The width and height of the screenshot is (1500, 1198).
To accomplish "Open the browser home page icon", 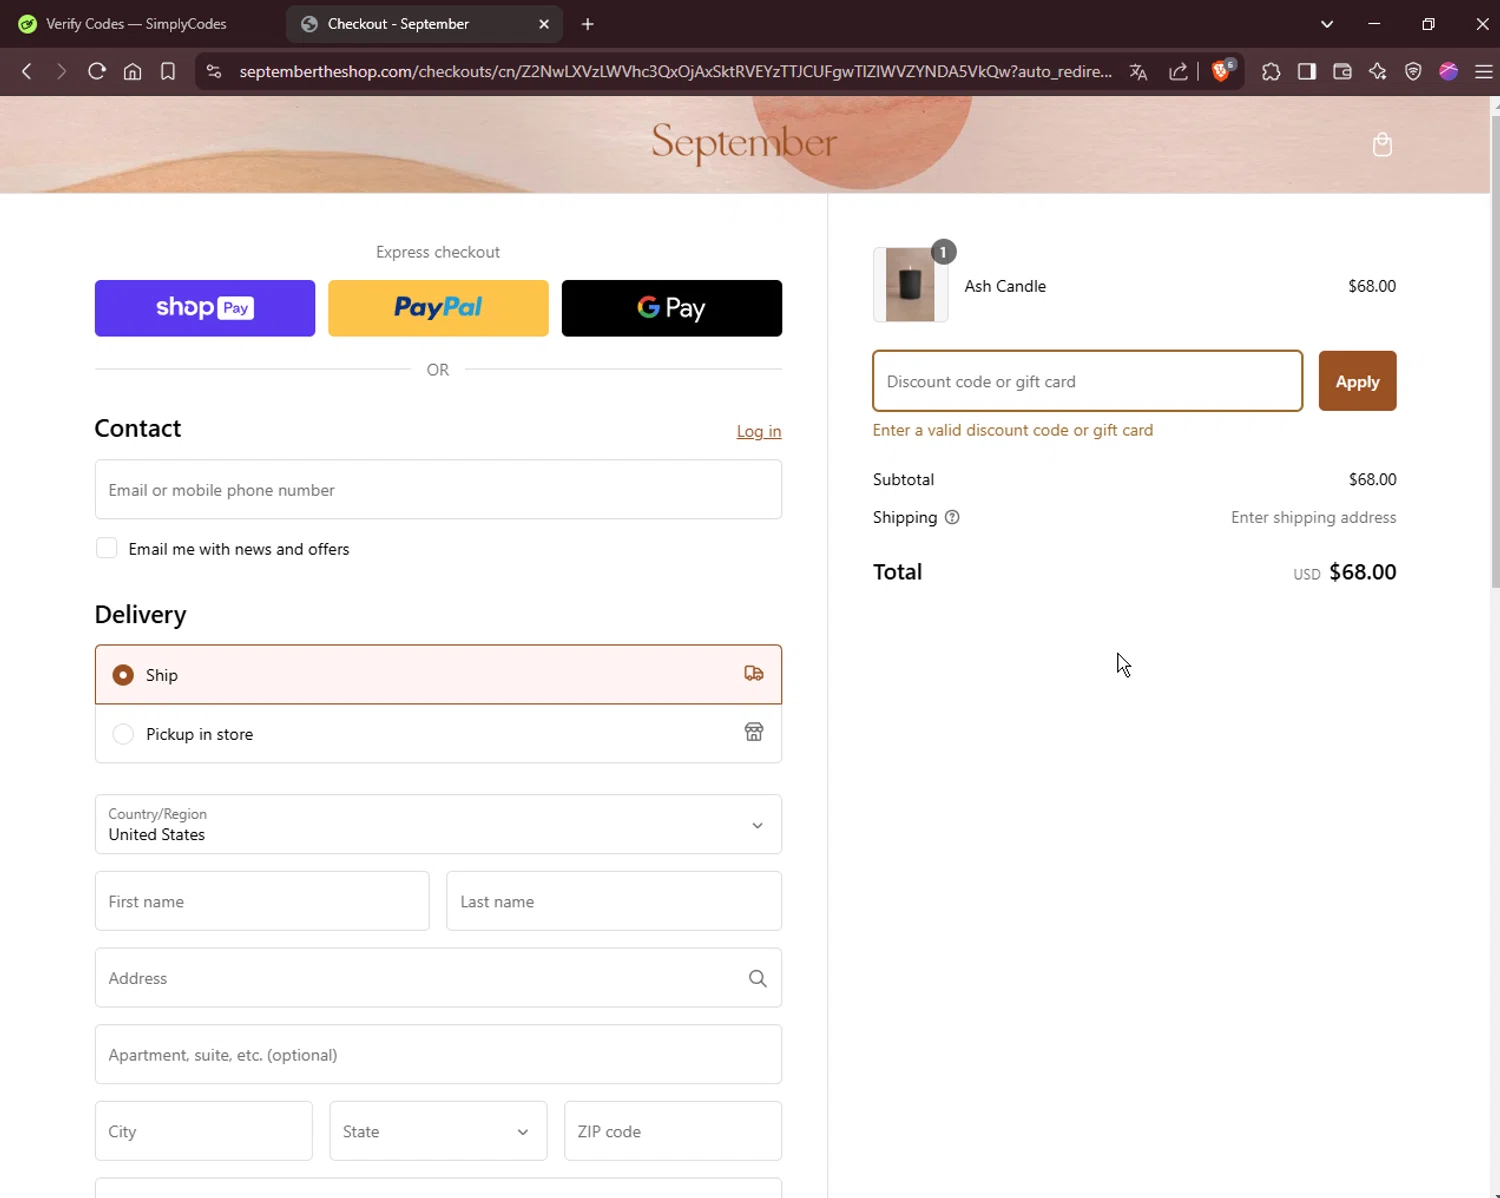I will (132, 71).
